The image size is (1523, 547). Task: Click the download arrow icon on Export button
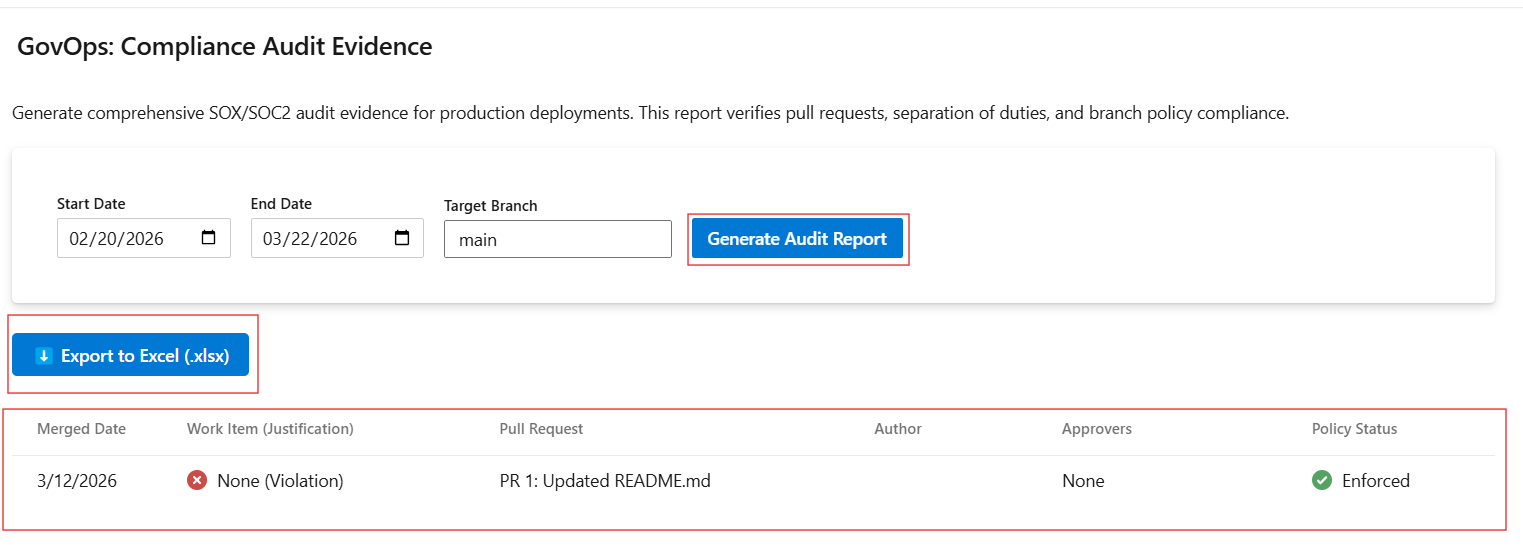coord(43,356)
